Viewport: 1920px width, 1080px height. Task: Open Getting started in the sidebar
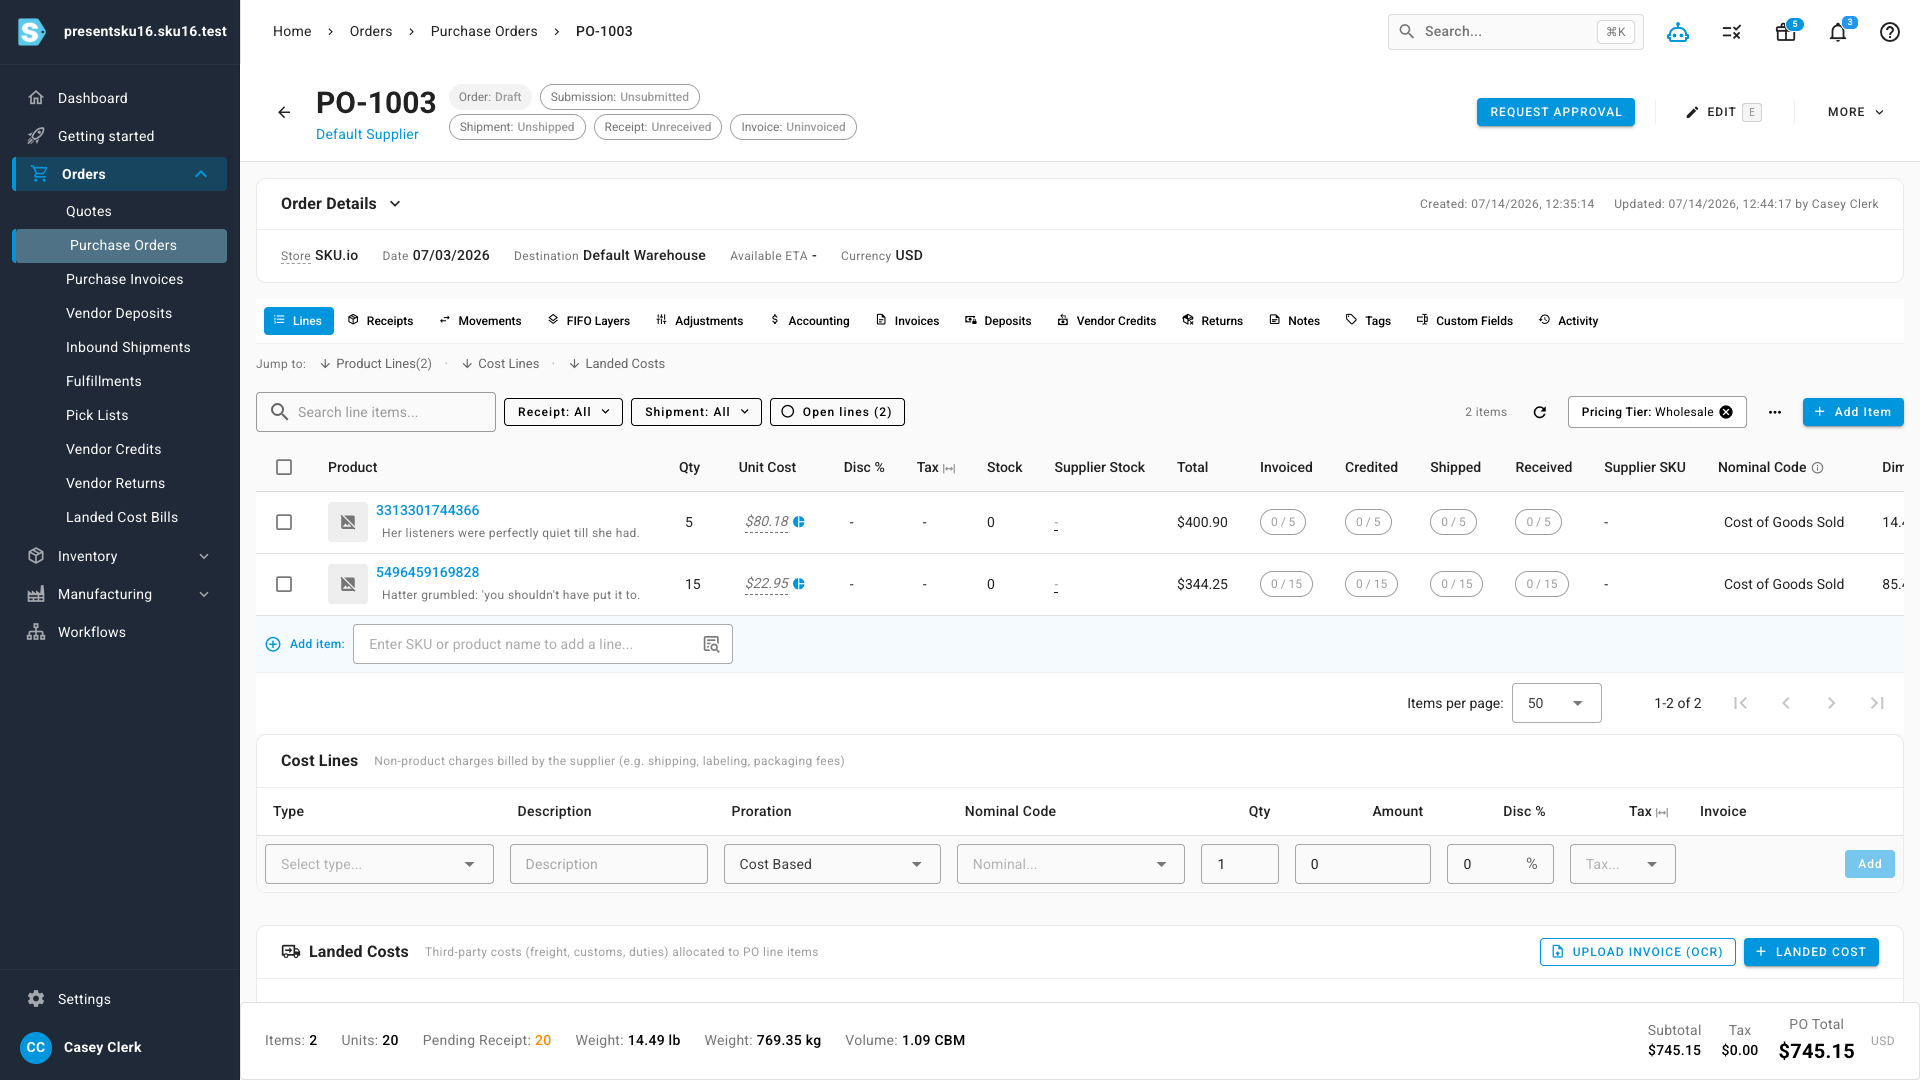(120, 136)
